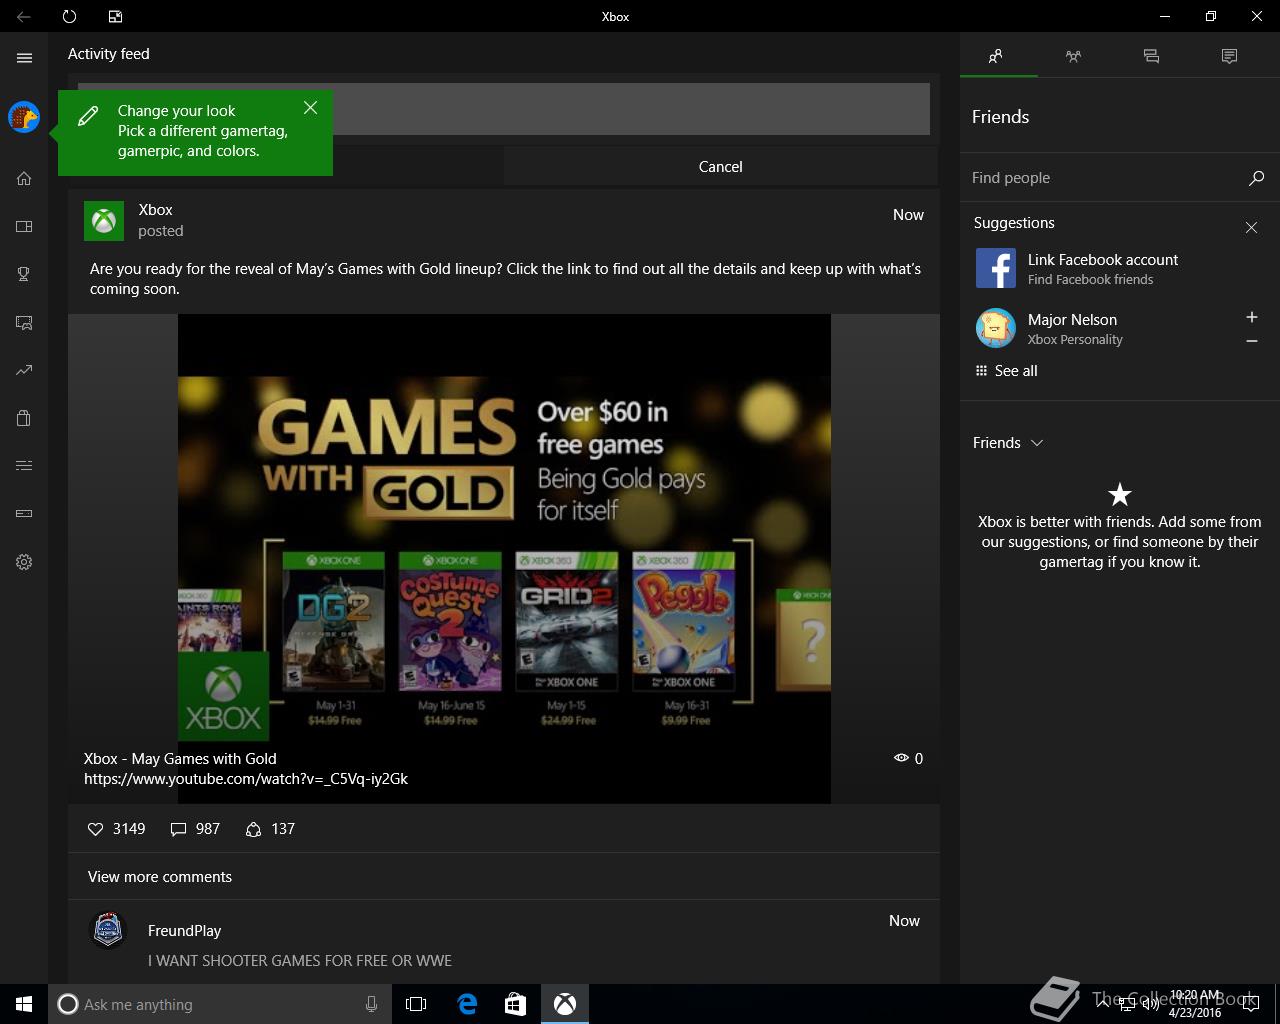
Task: Open Trending arrow icon in sidebar
Action: coord(24,370)
